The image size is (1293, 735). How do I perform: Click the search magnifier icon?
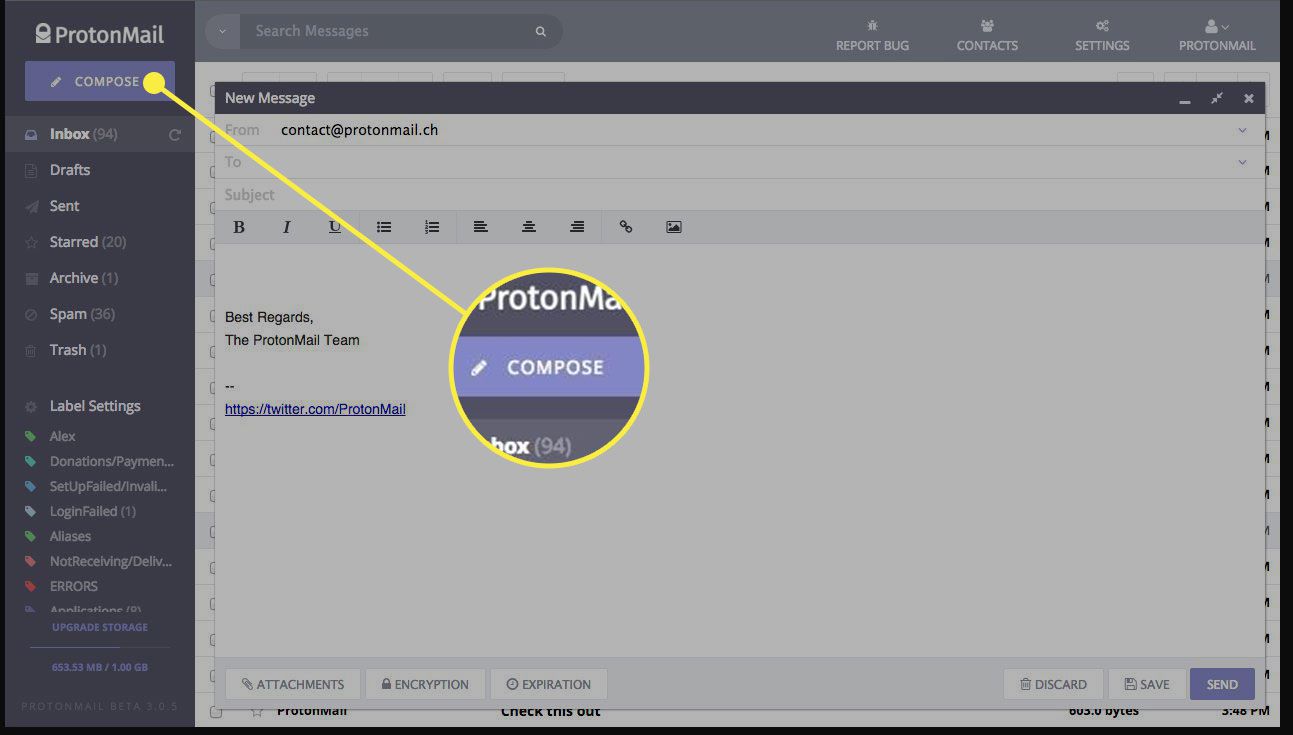pos(541,31)
